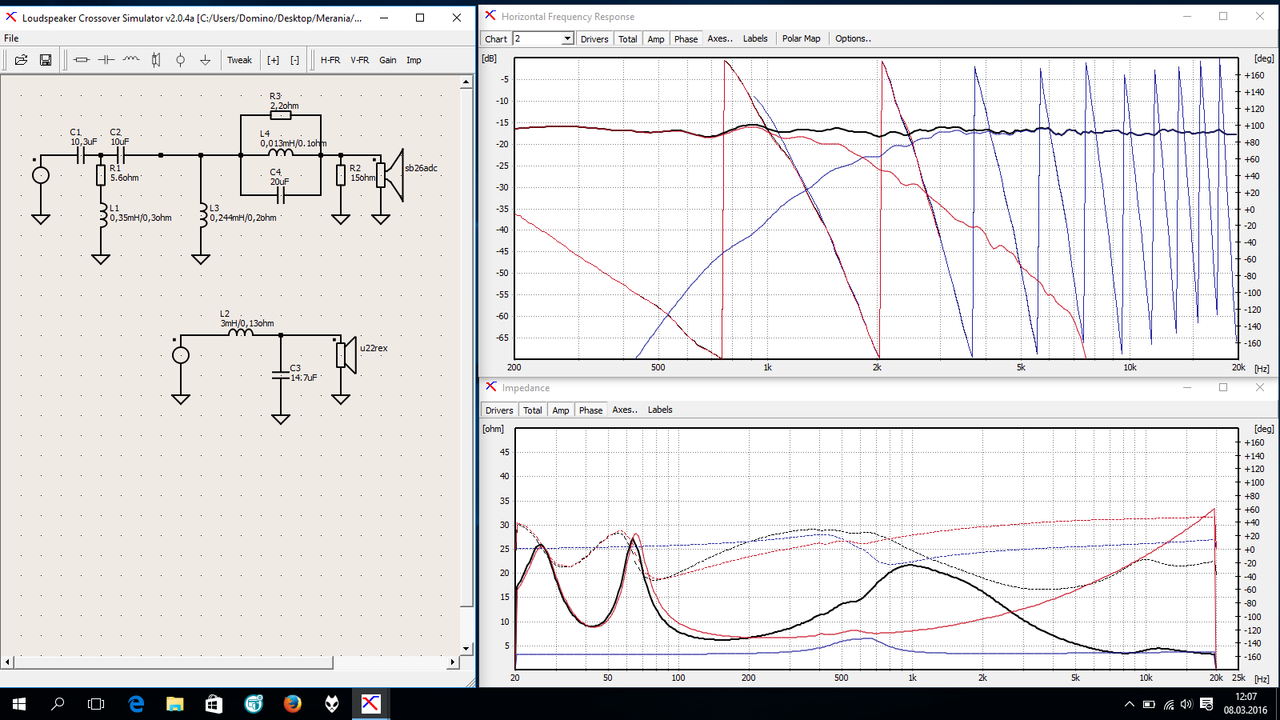The height and width of the screenshot is (720, 1280).
Task: Select resistor R3 2,2ohm in schematic
Action: (281, 115)
